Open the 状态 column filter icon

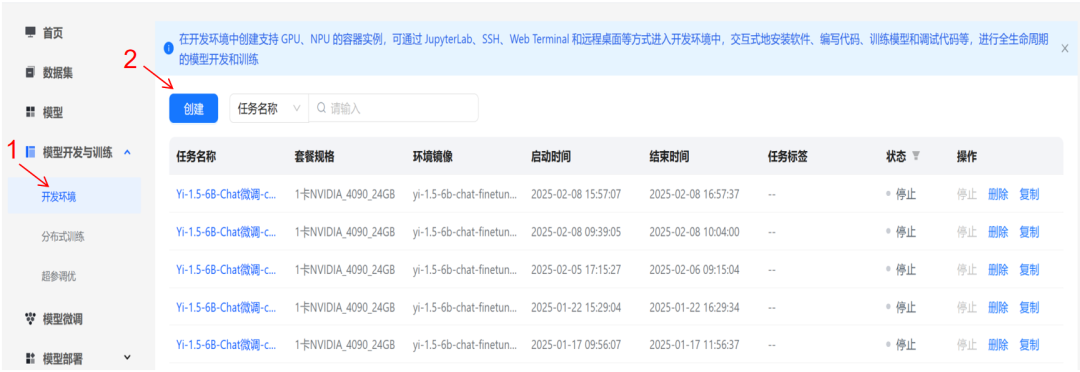point(915,156)
